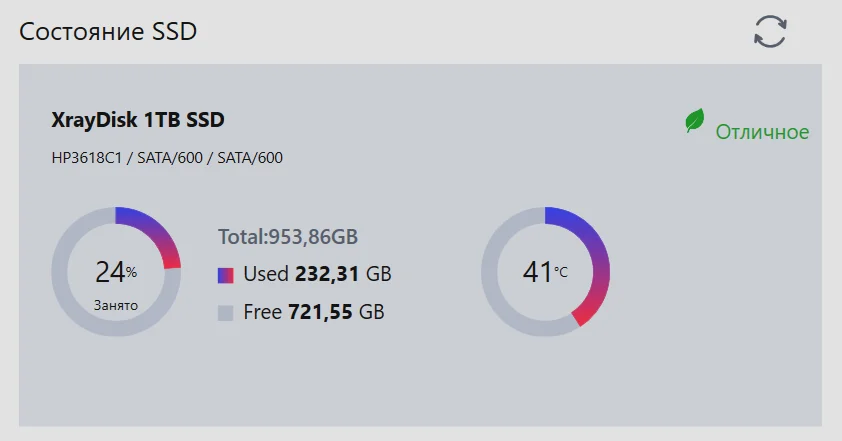The width and height of the screenshot is (842, 441).
Task: Click the Free 721,55 GB value
Action: (x=314, y=312)
